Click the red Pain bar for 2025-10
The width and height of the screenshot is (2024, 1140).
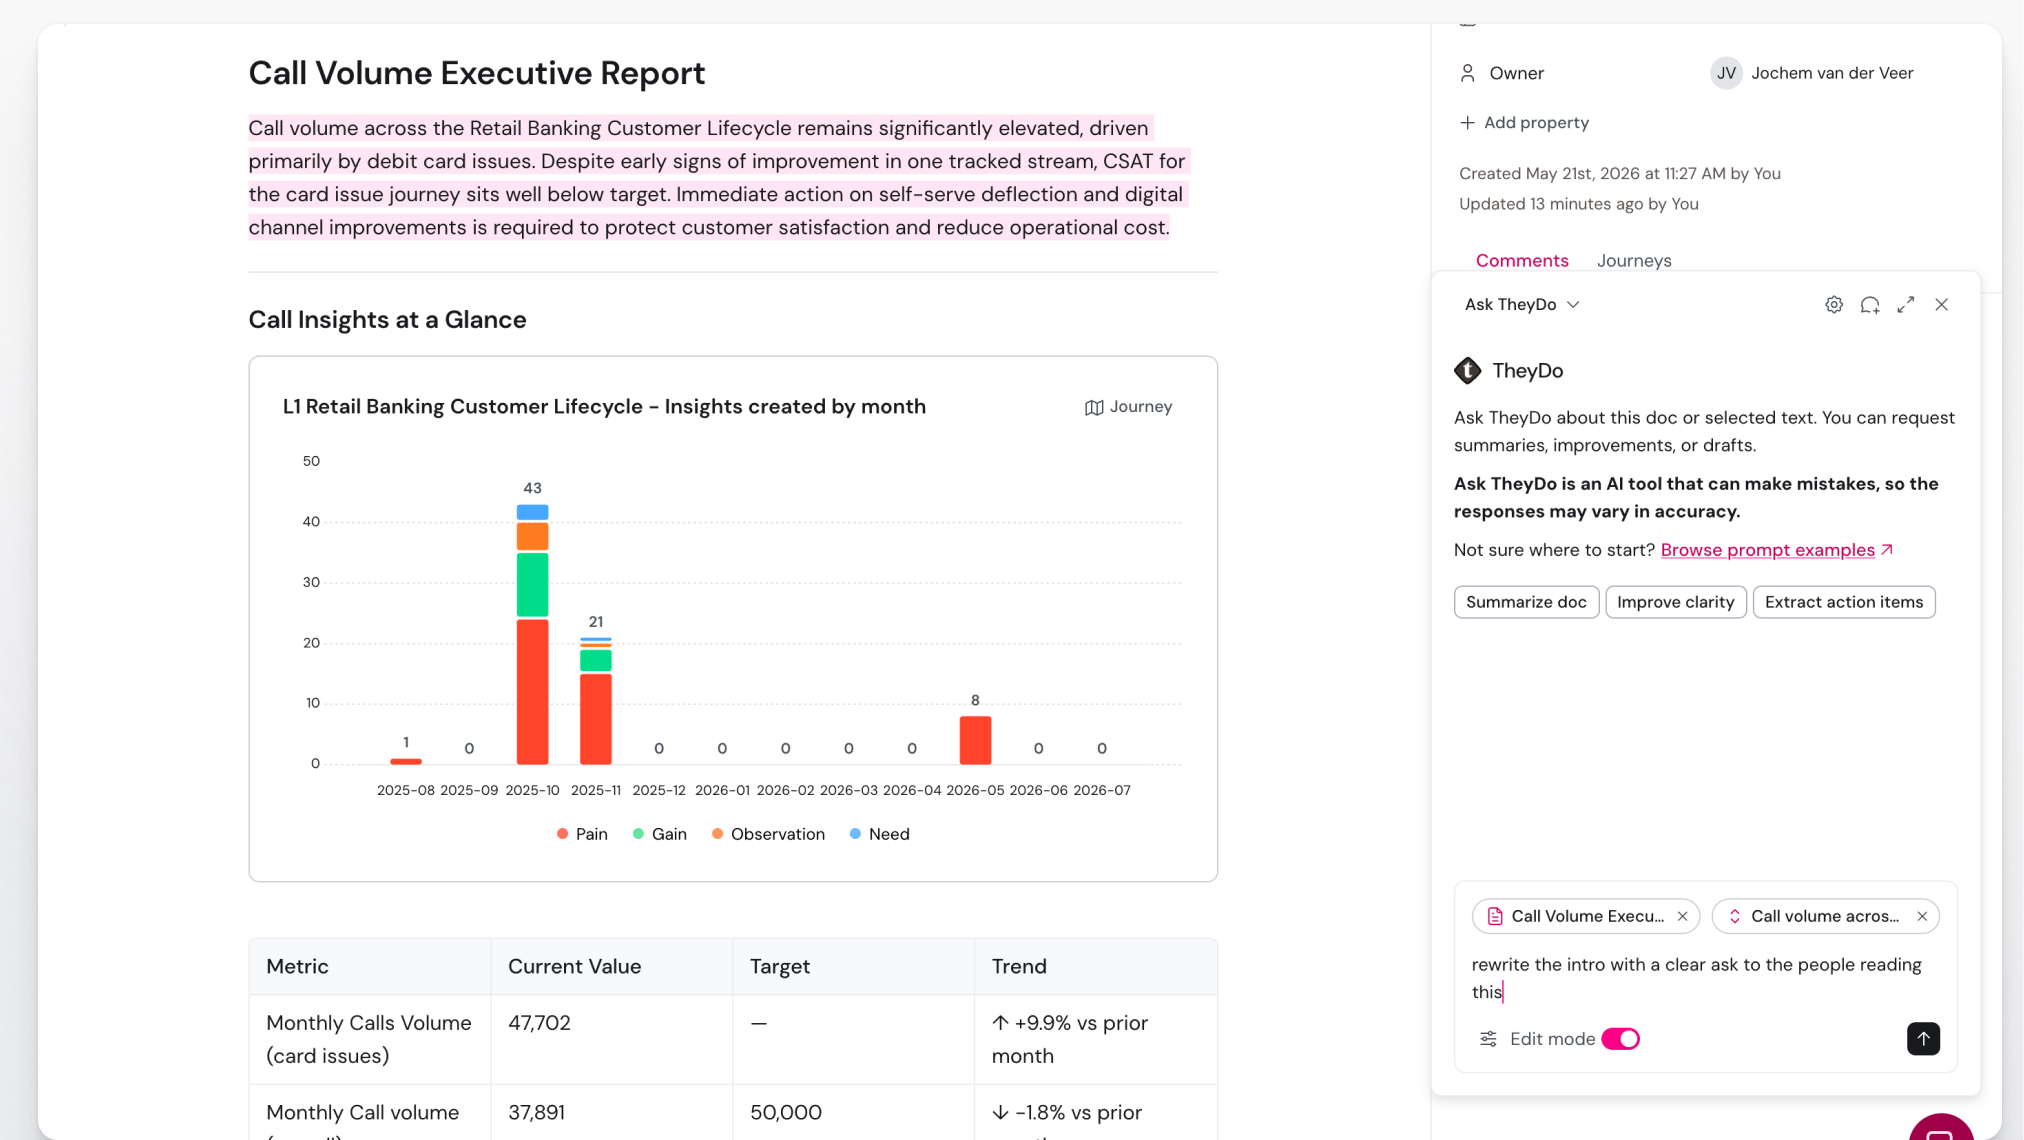(x=532, y=692)
